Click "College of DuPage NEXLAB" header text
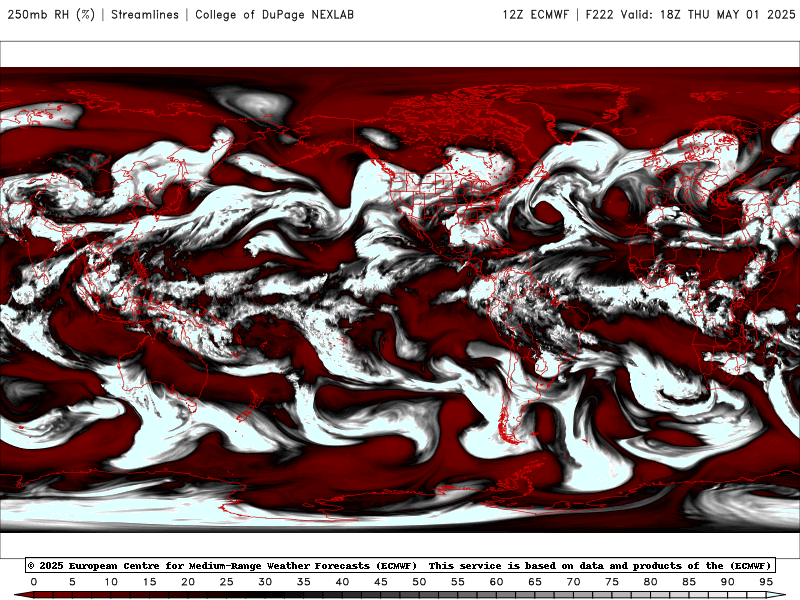Image resolution: width=800 pixels, height=600 pixels. pos(274,15)
